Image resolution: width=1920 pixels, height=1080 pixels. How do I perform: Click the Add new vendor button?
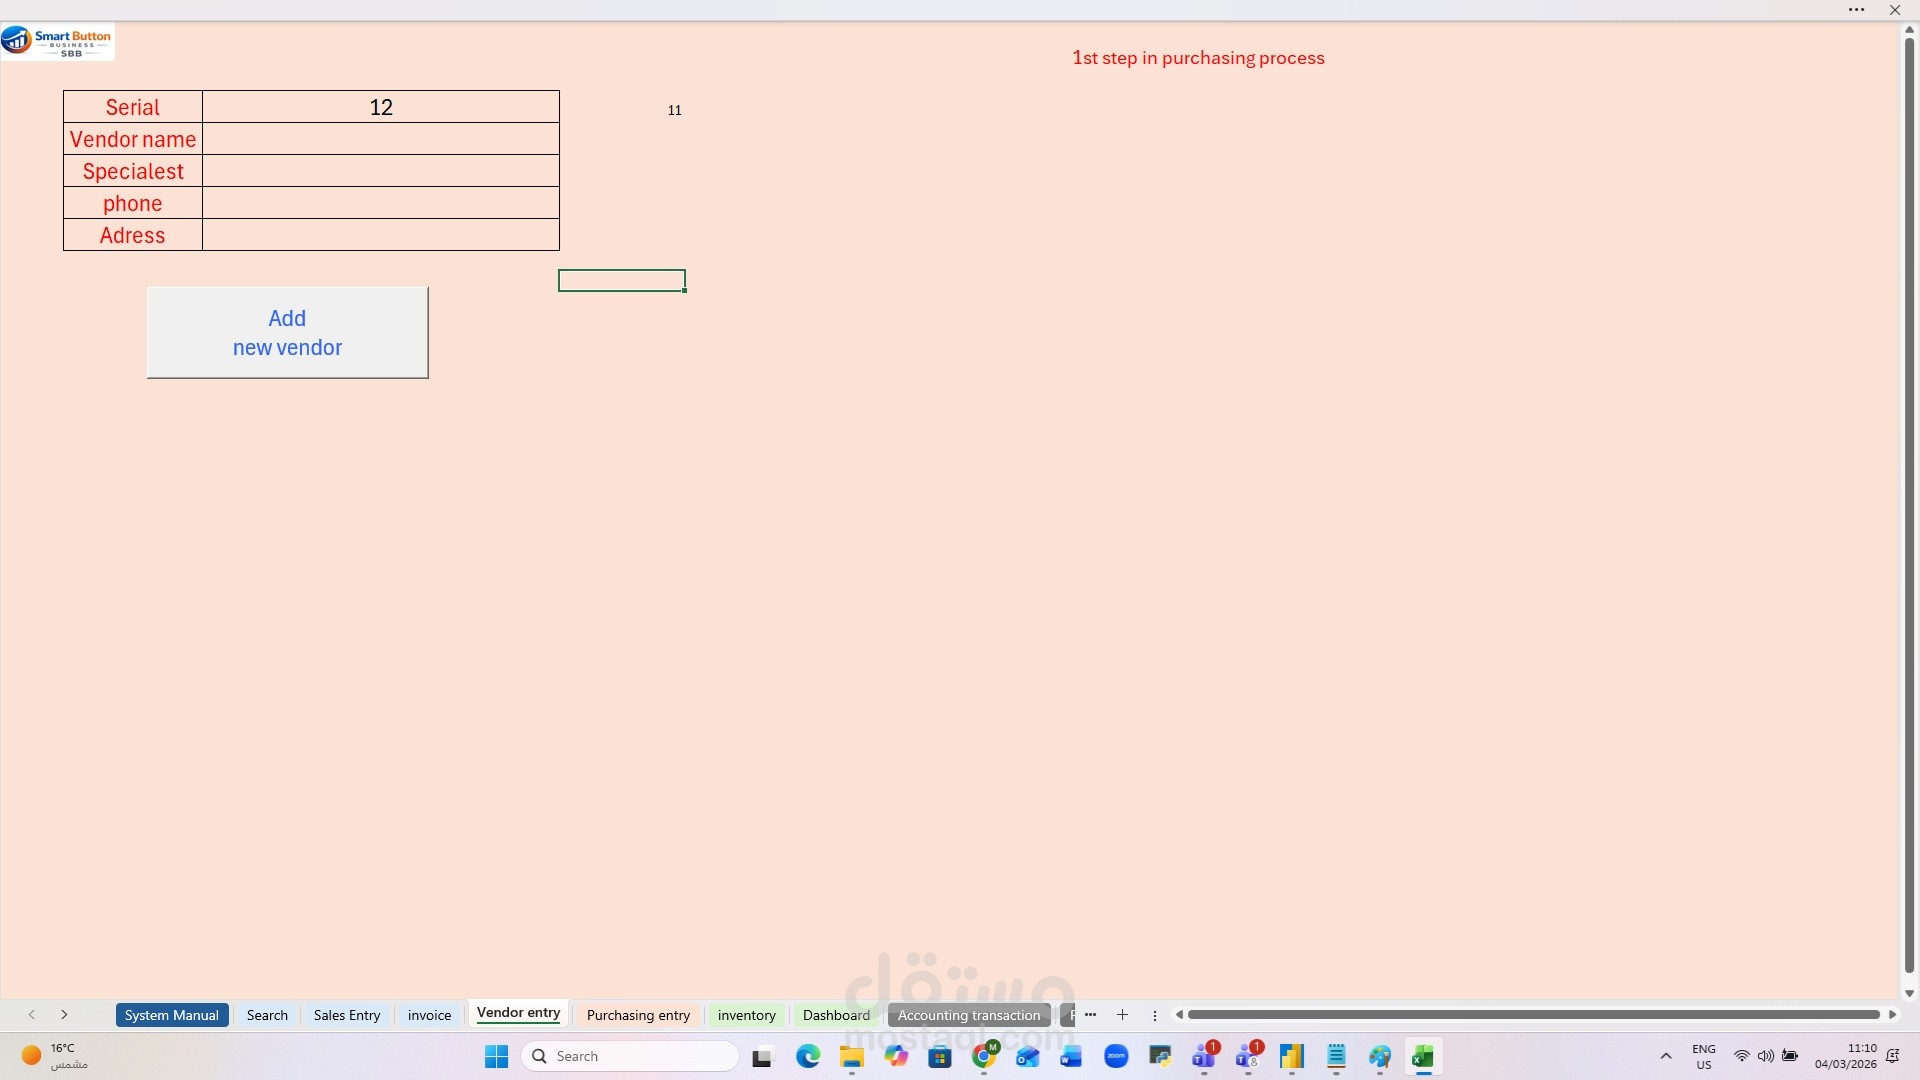coord(287,333)
